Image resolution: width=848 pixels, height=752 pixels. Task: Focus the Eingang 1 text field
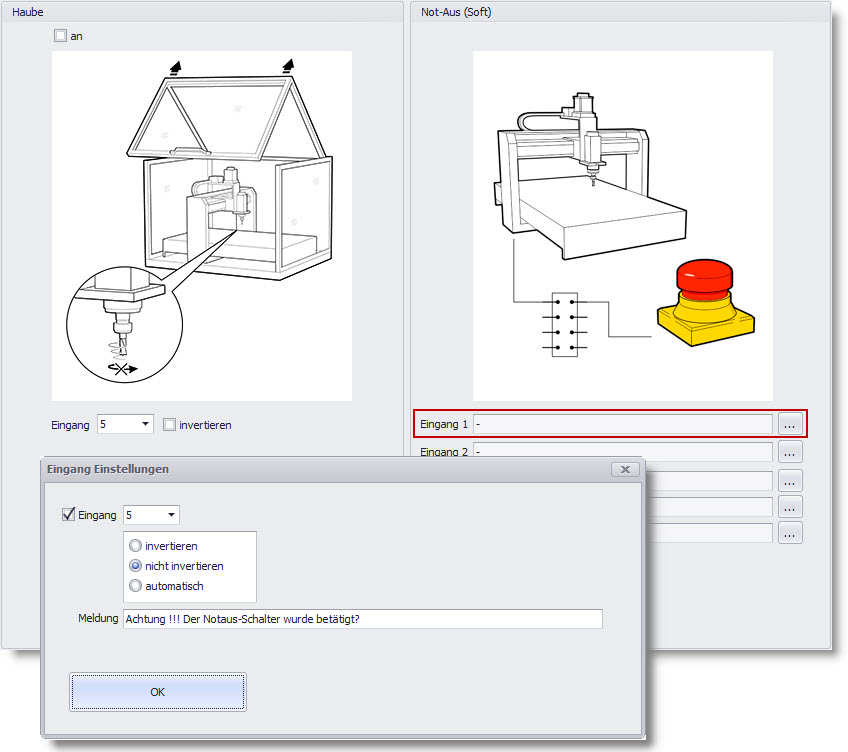pos(622,425)
